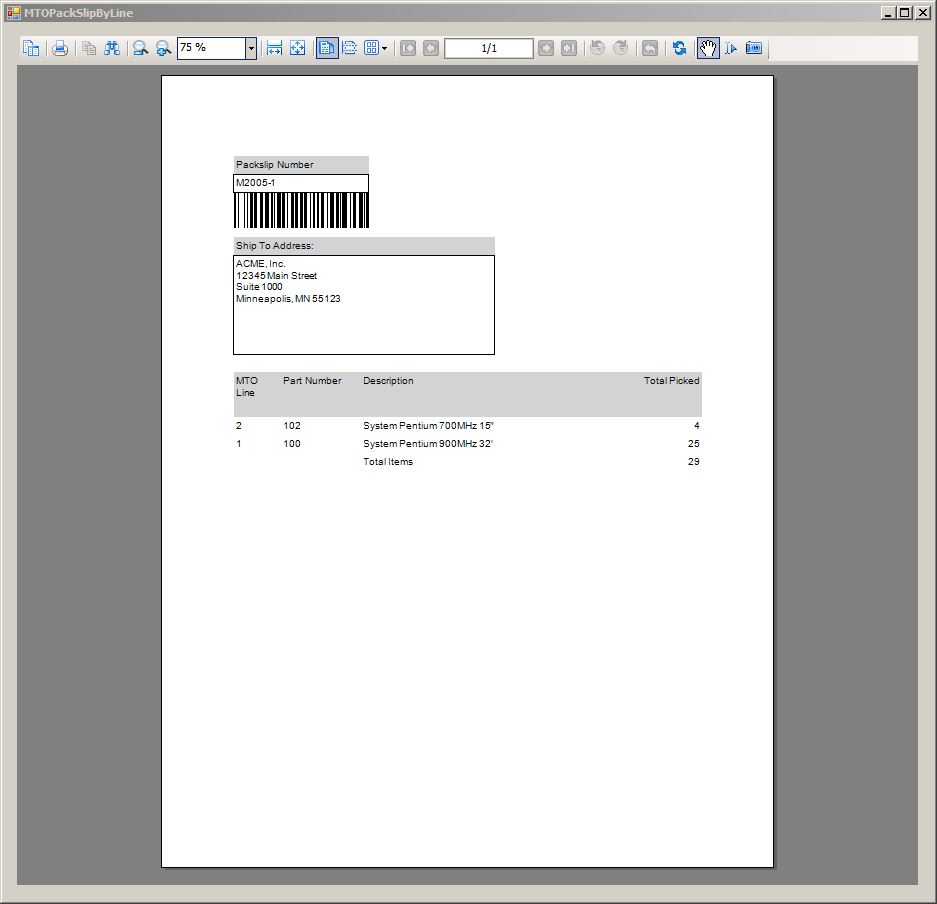Click the printer icon
The height and width of the screenshot is (904, 937).
pyautogui.click(x=60, y=48)
